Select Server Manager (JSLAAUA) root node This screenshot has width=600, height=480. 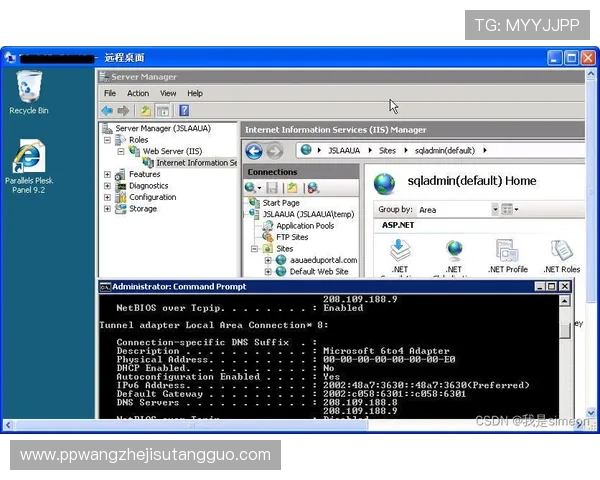click(163, 129)
